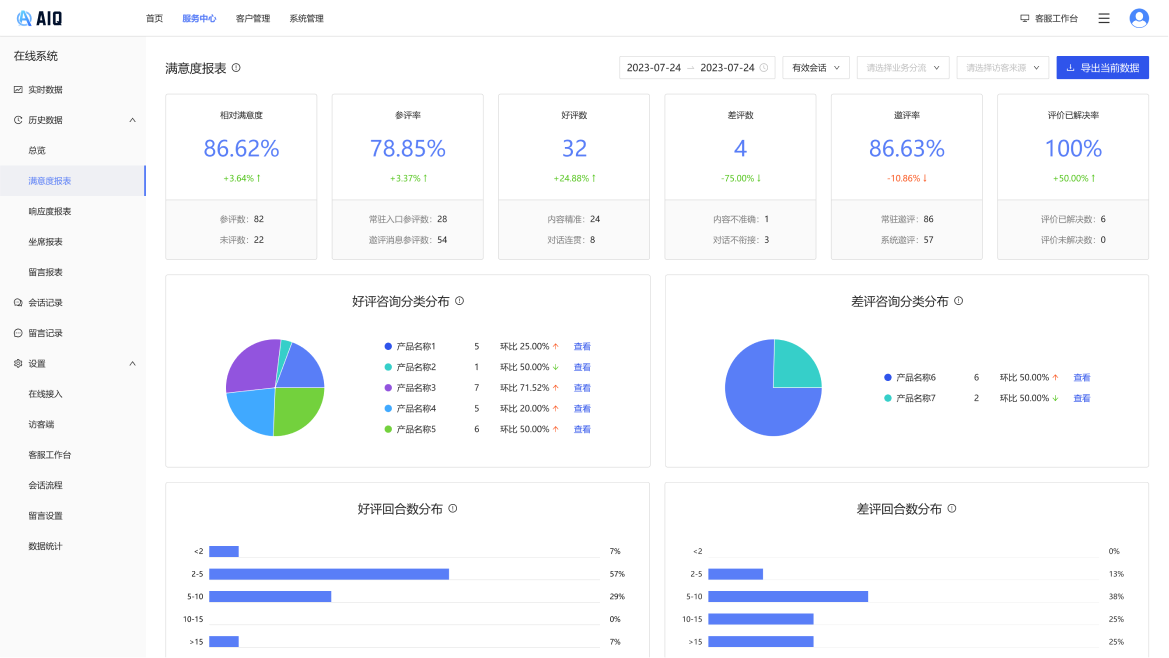Screen dimensions: 1169x658
Task: Click the 相对满意度 value 86.62%
Action: 242,148
